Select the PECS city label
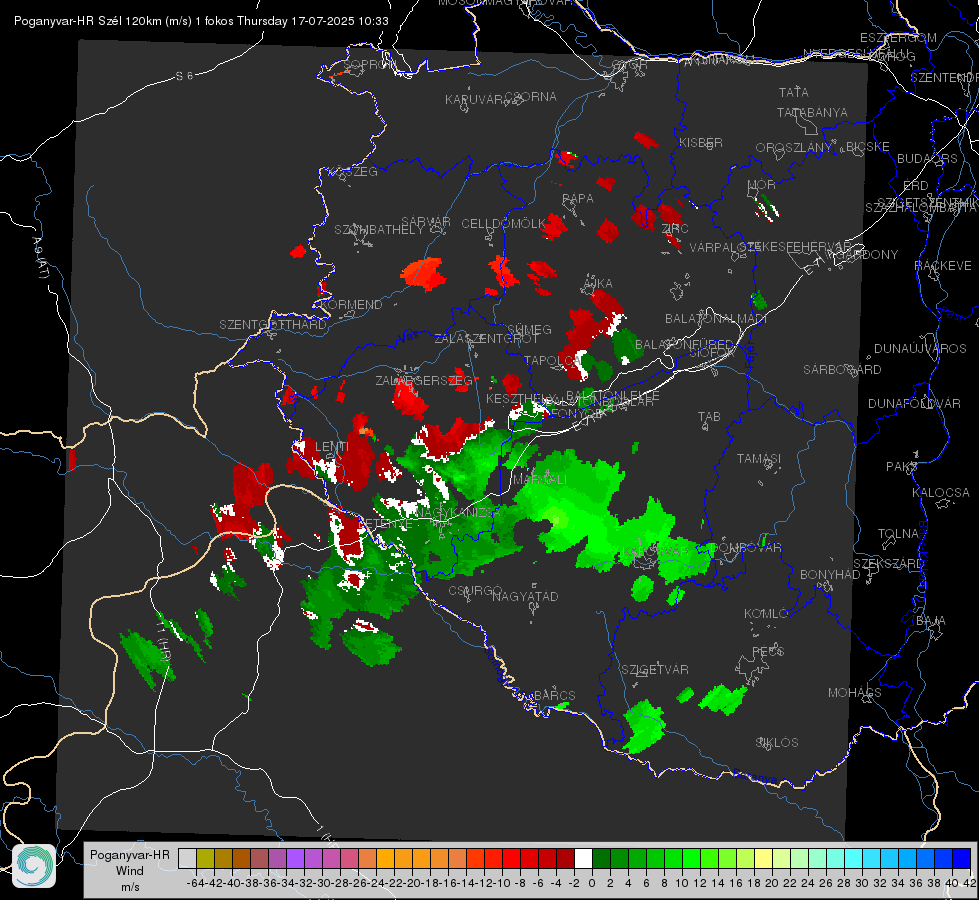979x900 pixels. pos(767,651)
